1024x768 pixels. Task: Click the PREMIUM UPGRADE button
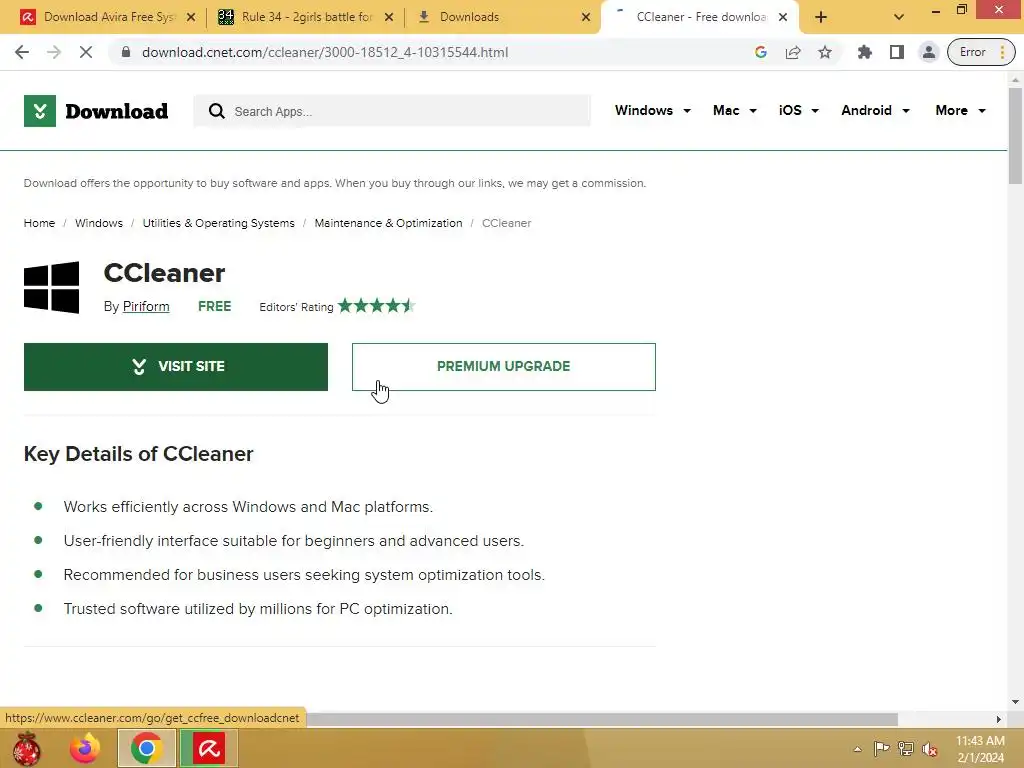pyautogui.click(x=504, y=367)
